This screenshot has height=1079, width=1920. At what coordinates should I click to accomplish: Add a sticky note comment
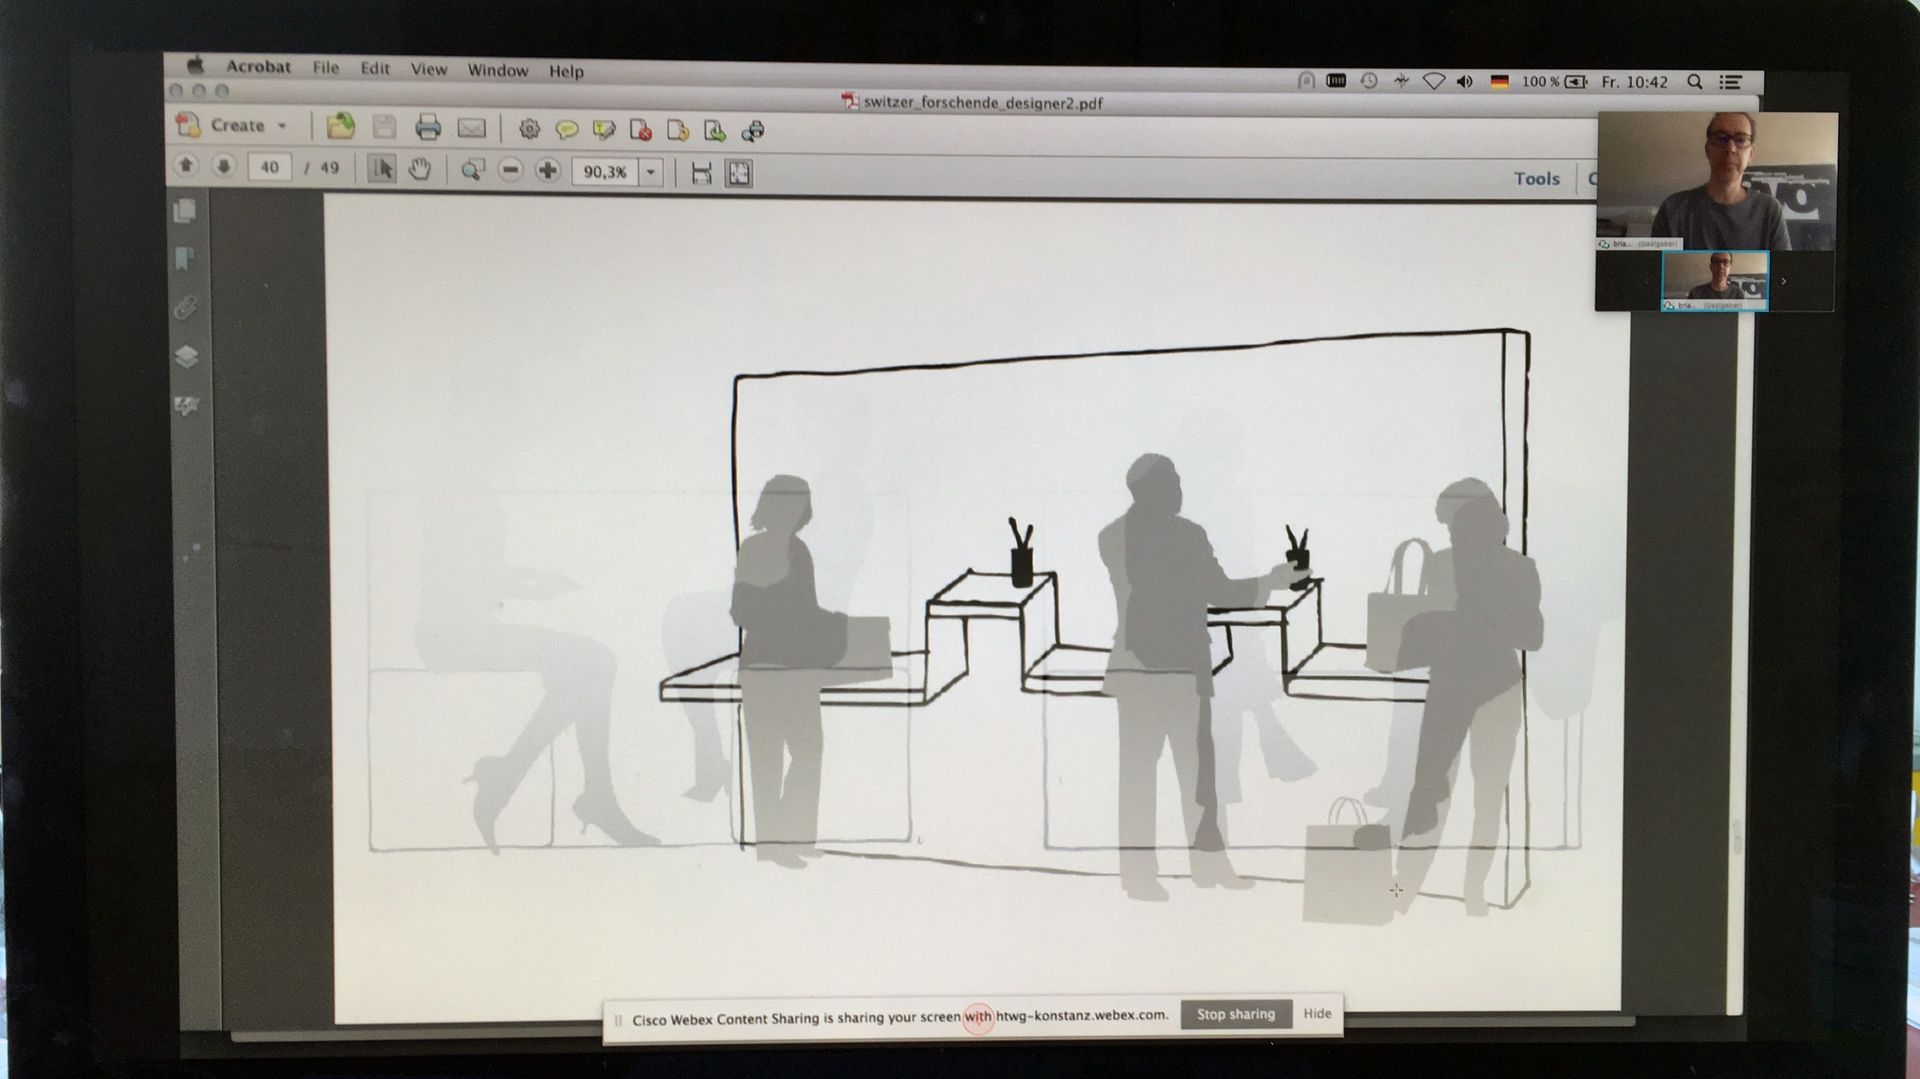(566, 130)
